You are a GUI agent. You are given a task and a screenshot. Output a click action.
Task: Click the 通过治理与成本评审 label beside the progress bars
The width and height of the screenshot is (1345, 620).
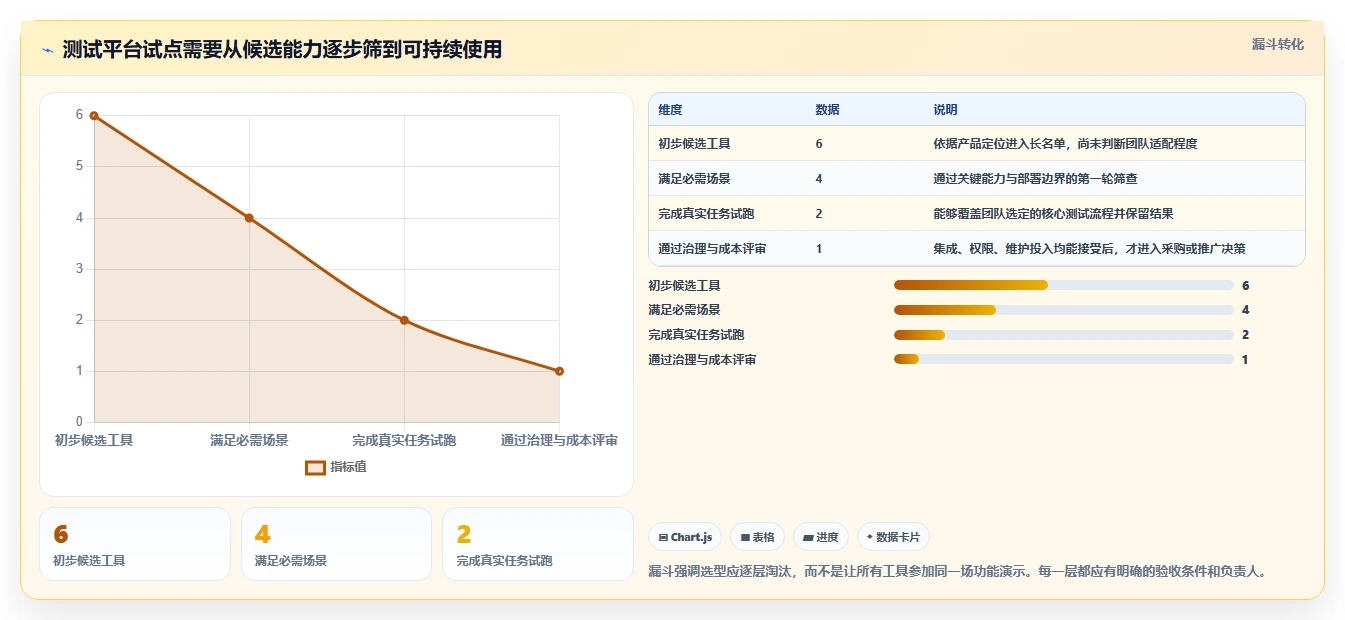tap(702, 359)
